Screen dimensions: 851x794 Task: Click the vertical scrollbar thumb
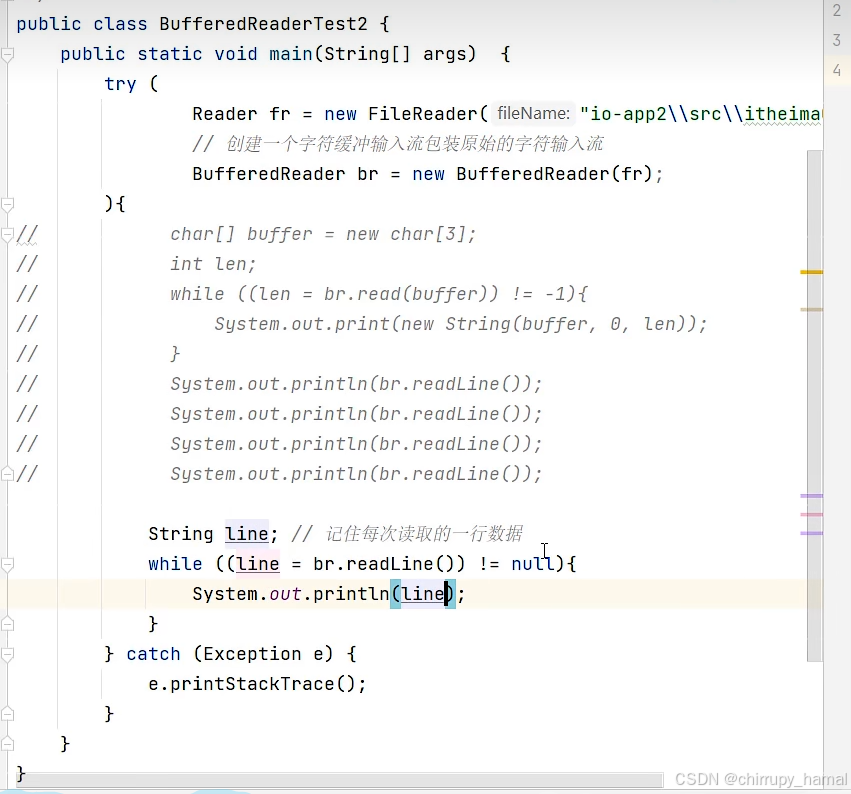pyautogui.click(x=814, y=406)
